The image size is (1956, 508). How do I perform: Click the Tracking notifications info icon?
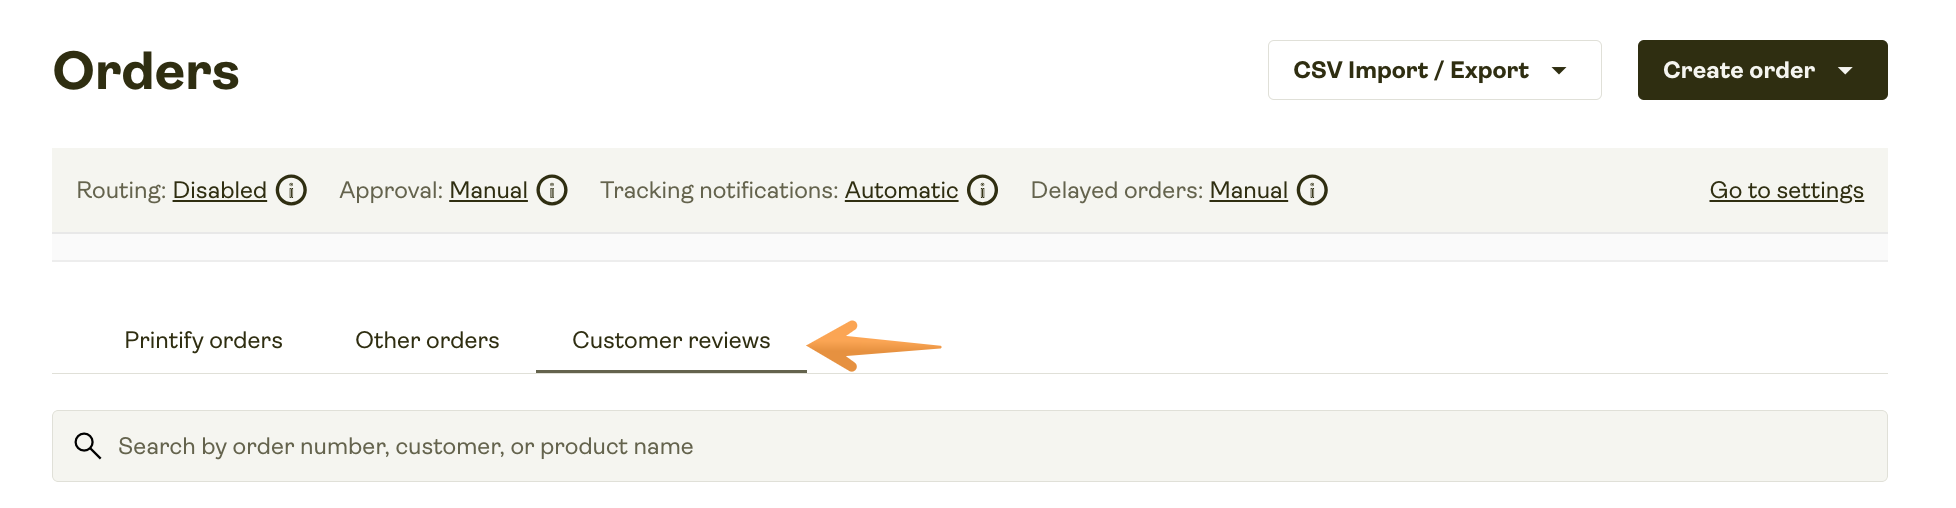[983, 190]
